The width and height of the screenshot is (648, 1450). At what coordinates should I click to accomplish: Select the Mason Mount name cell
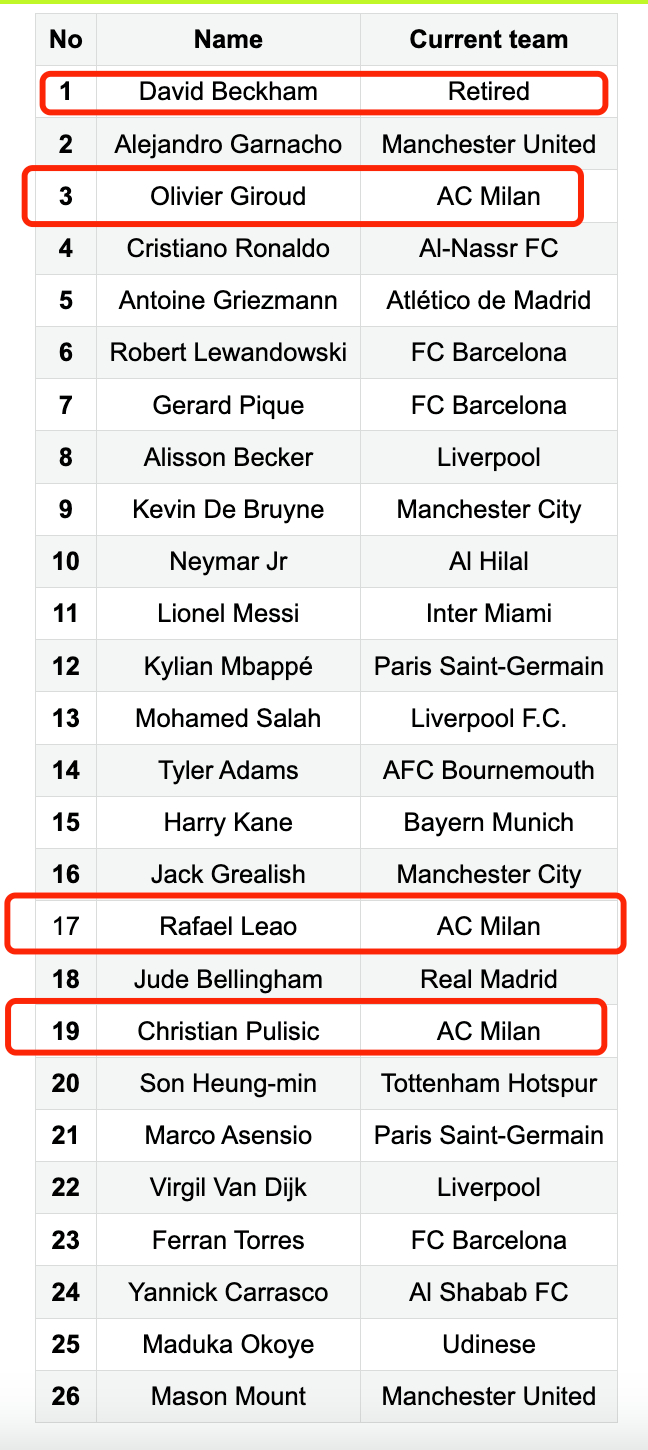pos(228,1397)
